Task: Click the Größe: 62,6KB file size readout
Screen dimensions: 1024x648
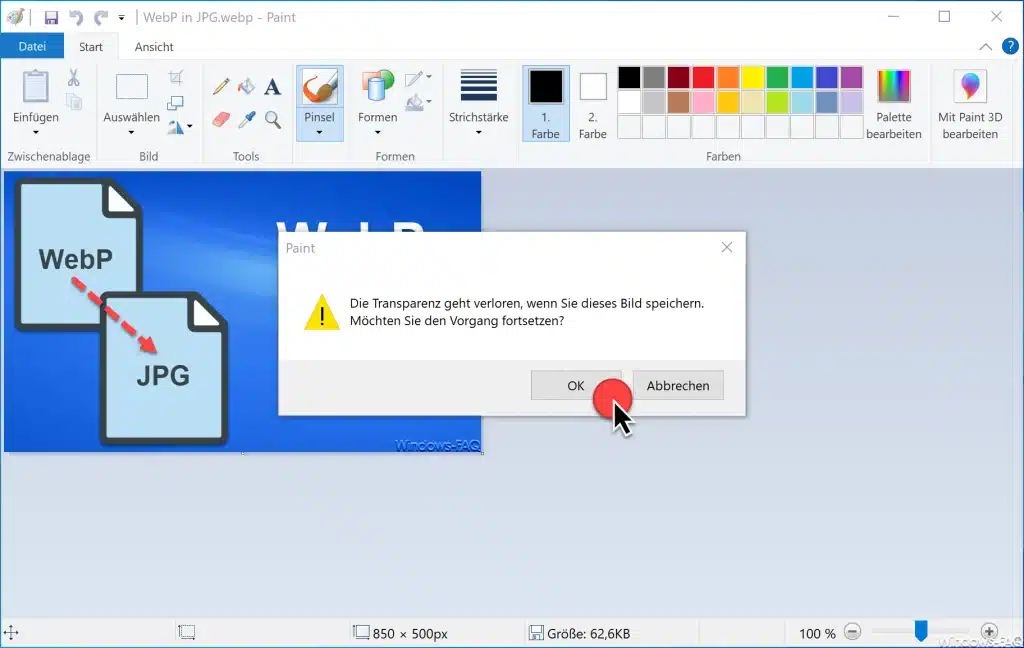Action: click(x=588, y=633)
